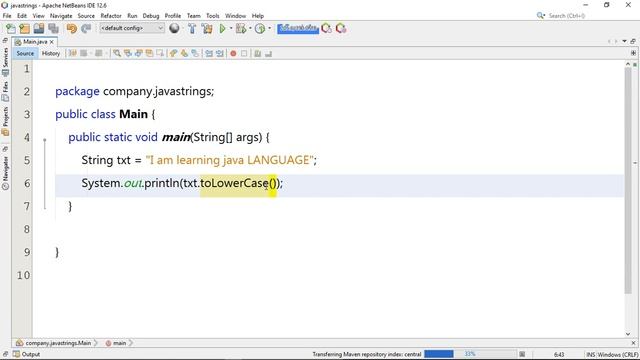This screenshot has height=360, width=640.
Task: Click the globe browser icon
Action: pos(174,28)
